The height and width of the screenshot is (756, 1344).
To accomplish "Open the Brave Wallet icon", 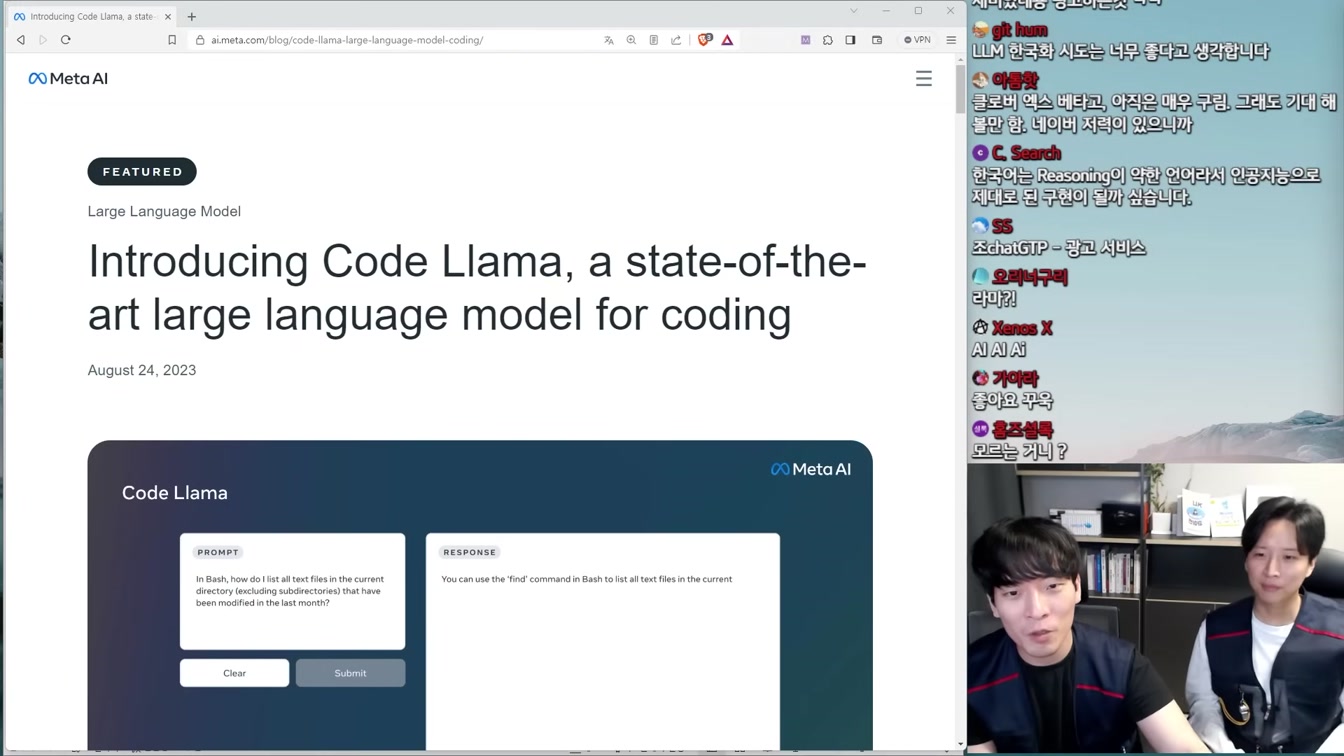I will click(877, 40).
